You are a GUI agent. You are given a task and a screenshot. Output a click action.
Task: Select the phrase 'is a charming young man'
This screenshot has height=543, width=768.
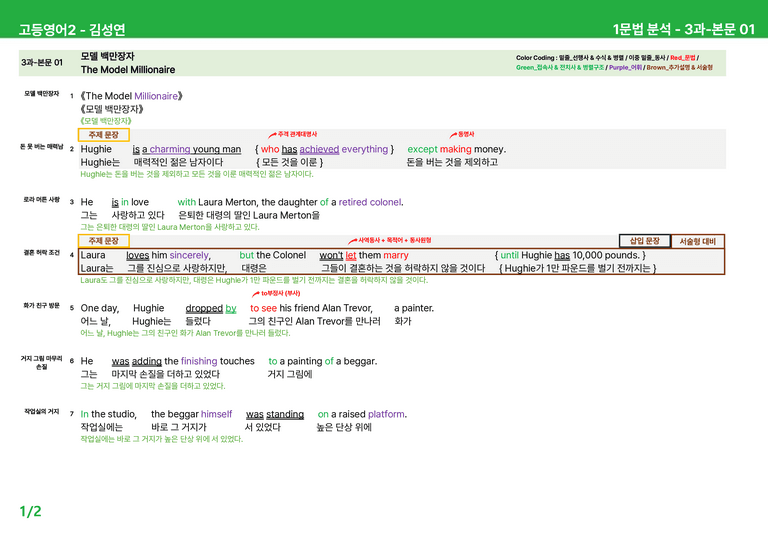pyautogui.click(x=187, y=149)
